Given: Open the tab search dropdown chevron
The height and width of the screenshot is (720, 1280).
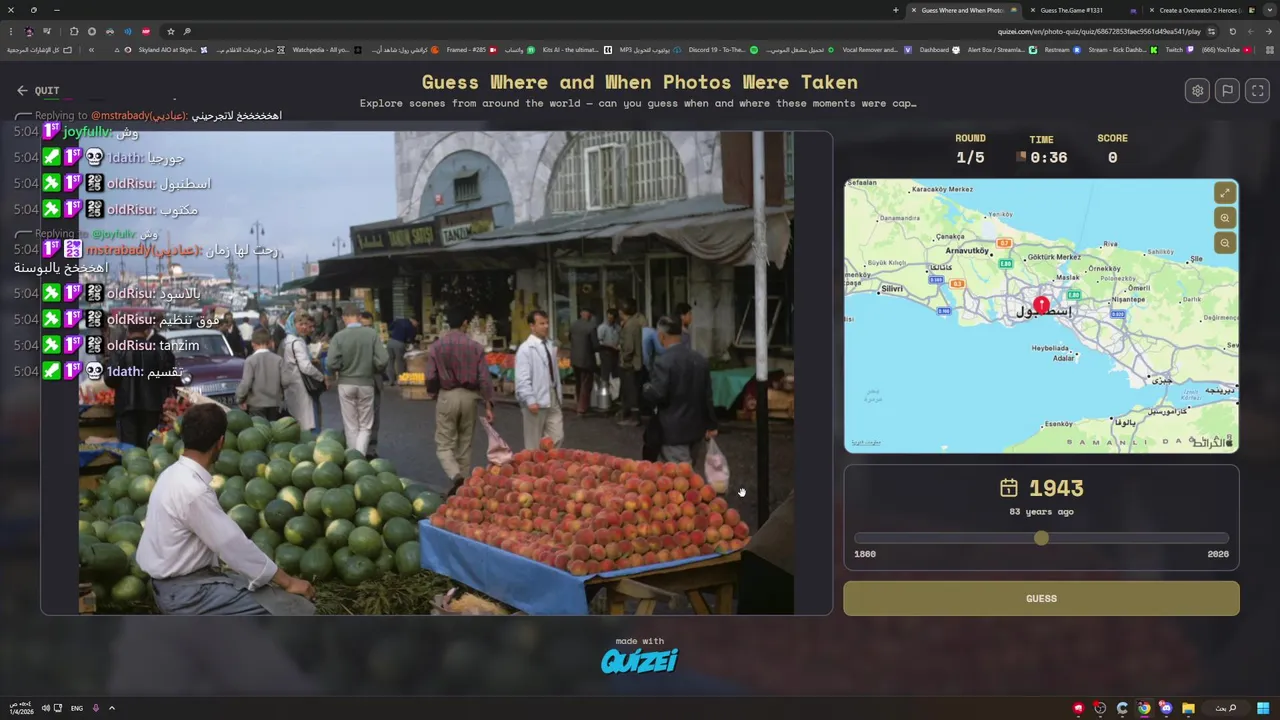Looking at the screenshot, I should click(x=1268, y=10).
